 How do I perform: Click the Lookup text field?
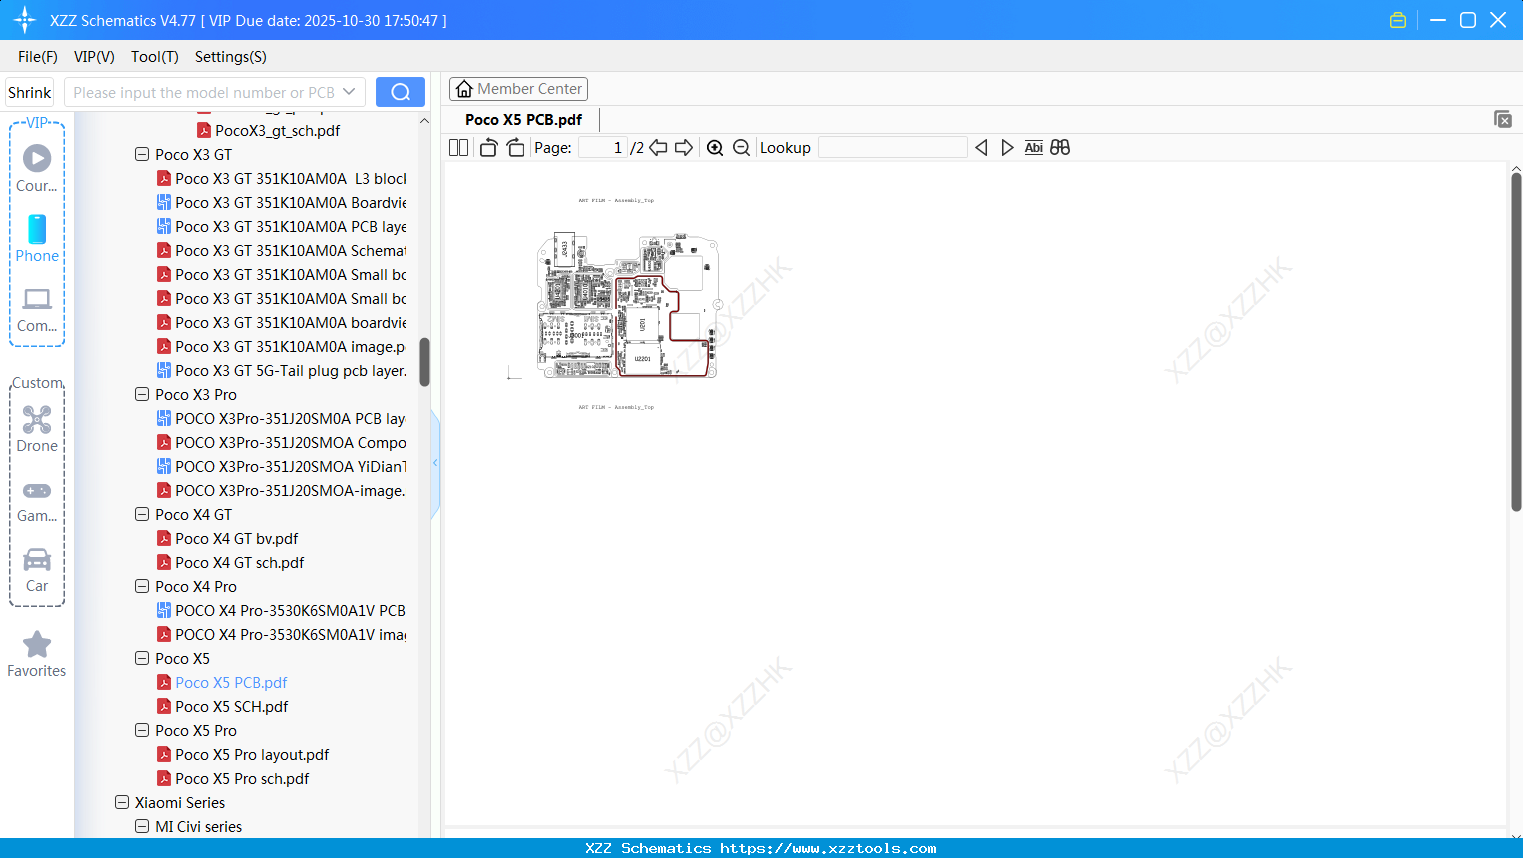click(x=892, y=148)
